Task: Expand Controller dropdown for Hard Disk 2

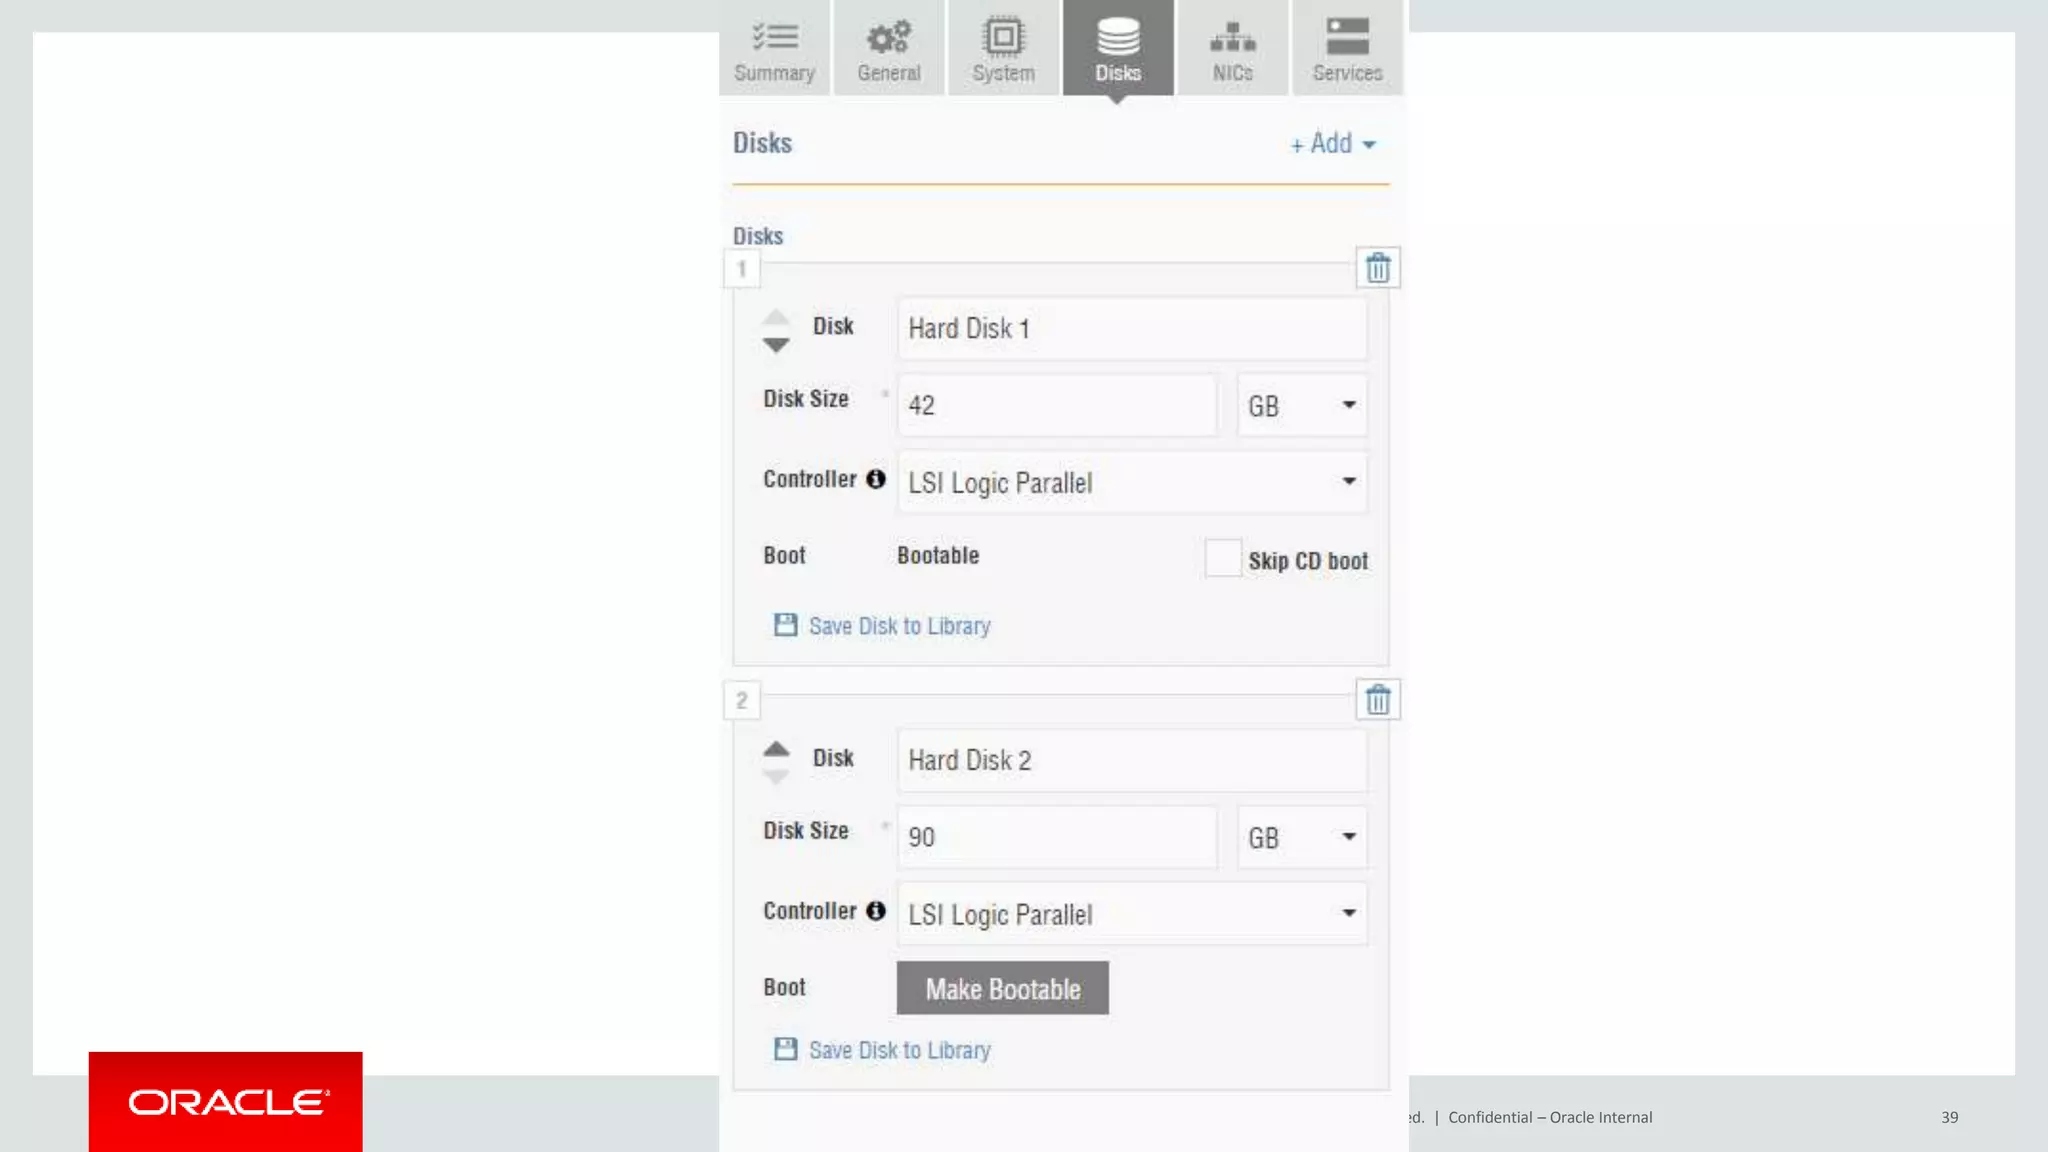Action: [x=1132, y=914]
